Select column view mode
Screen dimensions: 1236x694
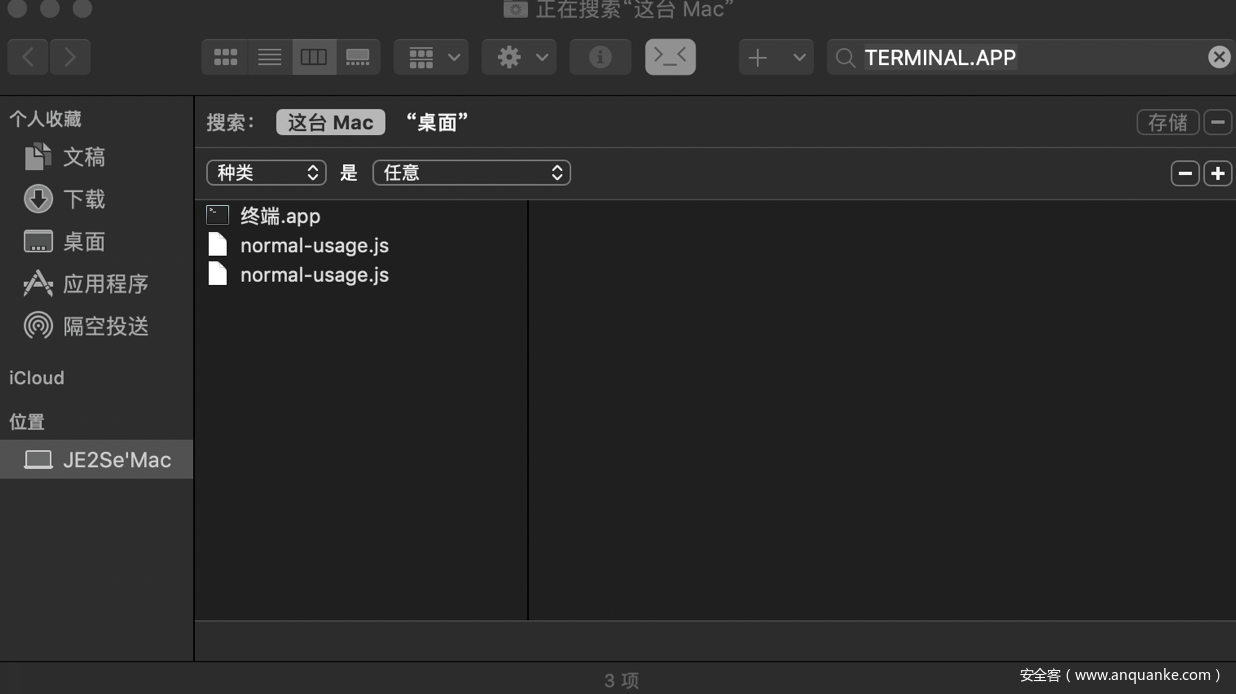pyautogui.click(x=314, y=58)
